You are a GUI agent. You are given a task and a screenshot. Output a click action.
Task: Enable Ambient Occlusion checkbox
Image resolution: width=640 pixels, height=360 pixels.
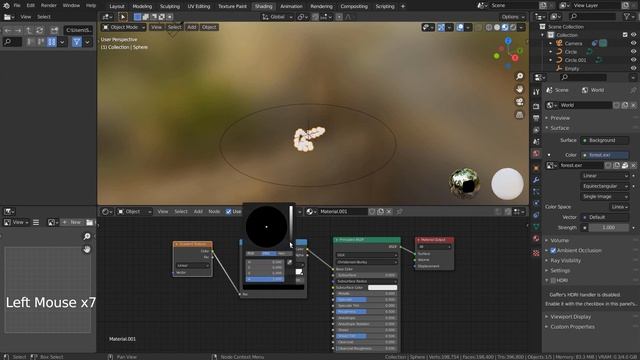(553, 250)
